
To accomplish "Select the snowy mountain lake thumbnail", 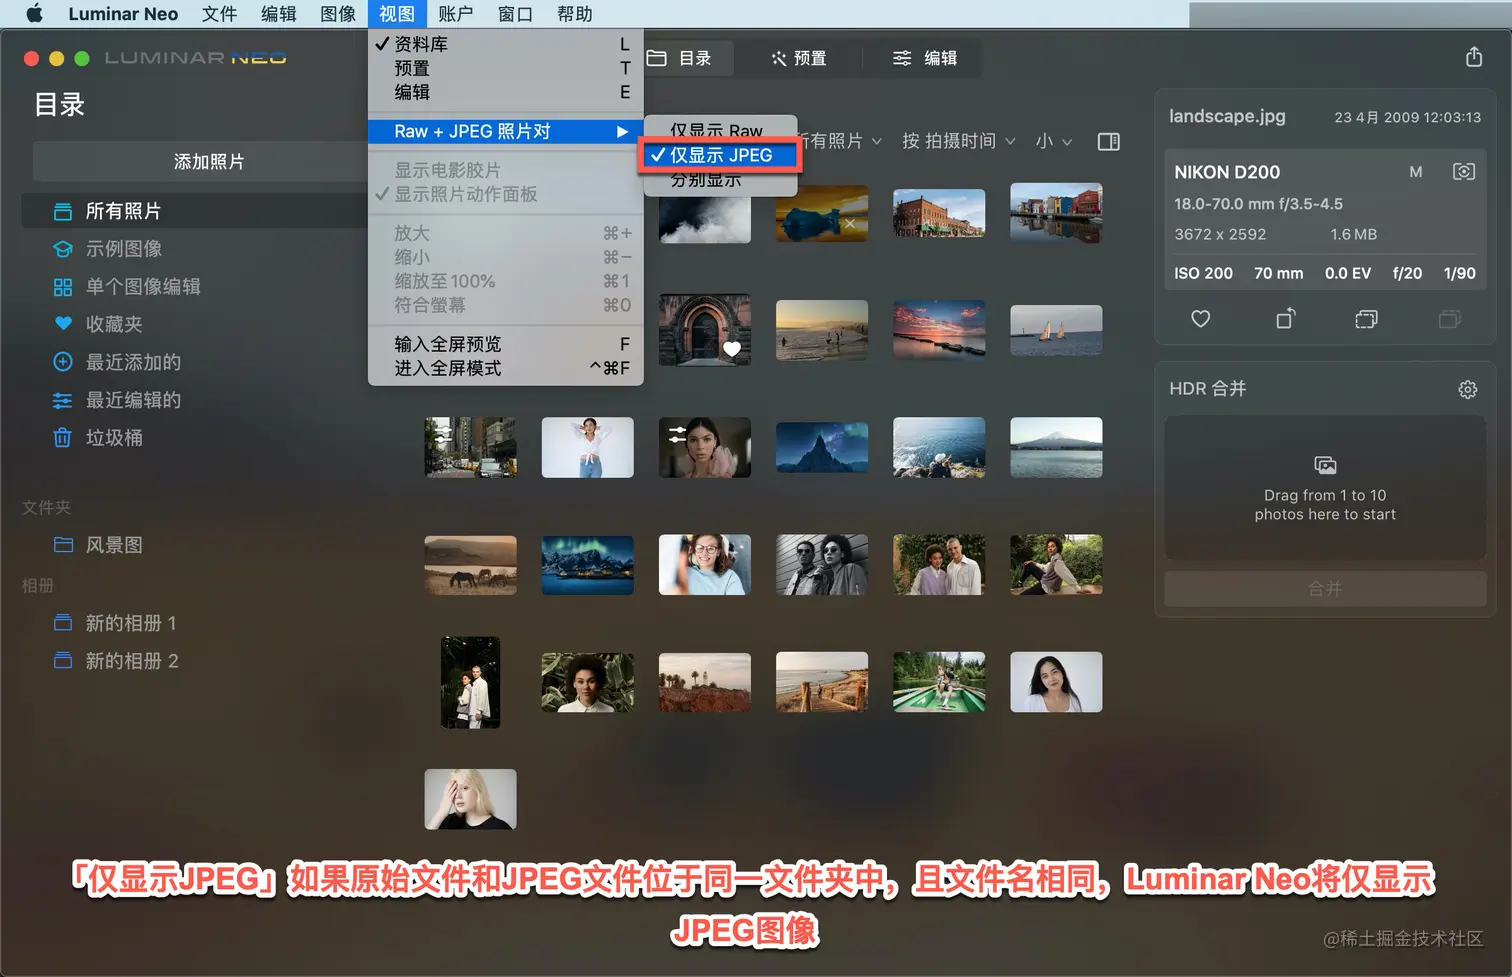I will [1056, 447].
